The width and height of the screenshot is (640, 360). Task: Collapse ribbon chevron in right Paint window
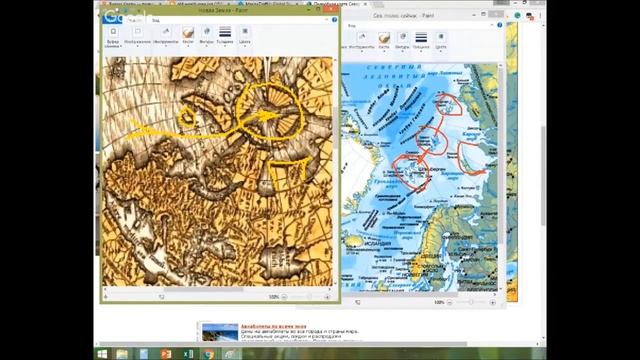492,25
